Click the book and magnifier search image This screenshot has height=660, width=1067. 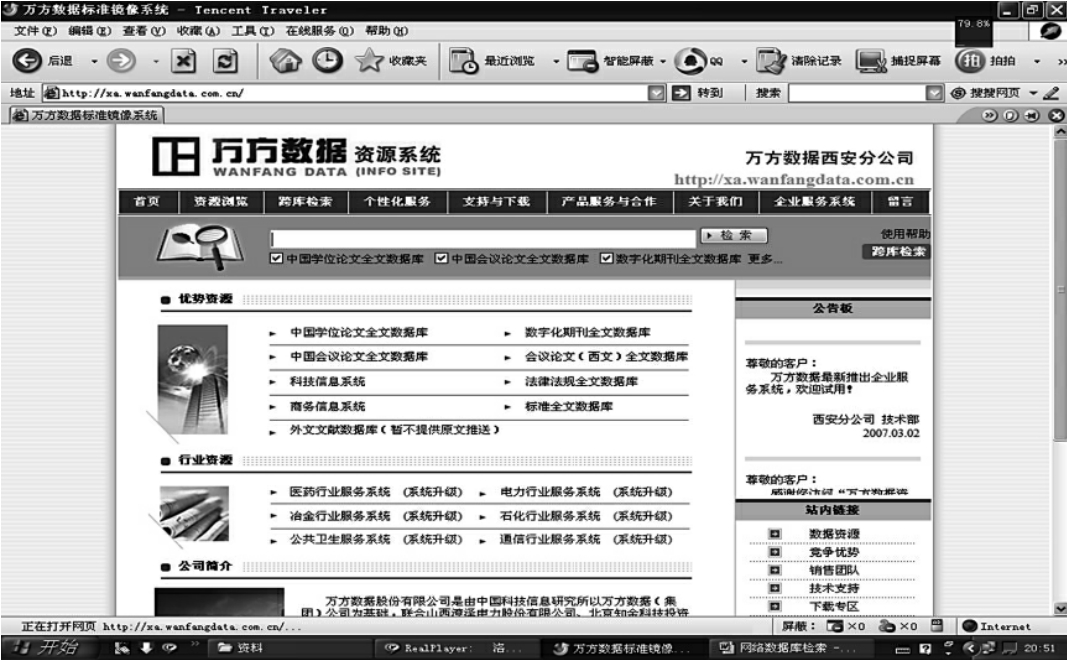tap(200, 246)
